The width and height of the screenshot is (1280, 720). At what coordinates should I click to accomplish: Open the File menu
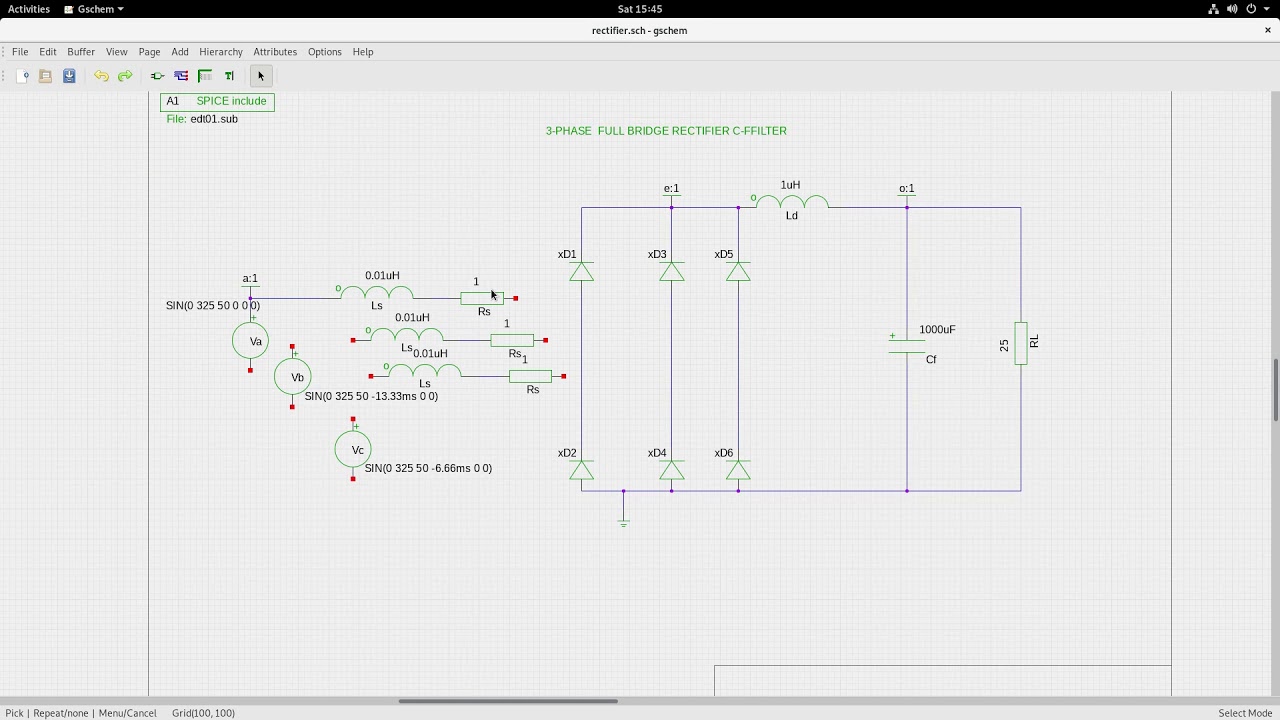tap(20, 52)
